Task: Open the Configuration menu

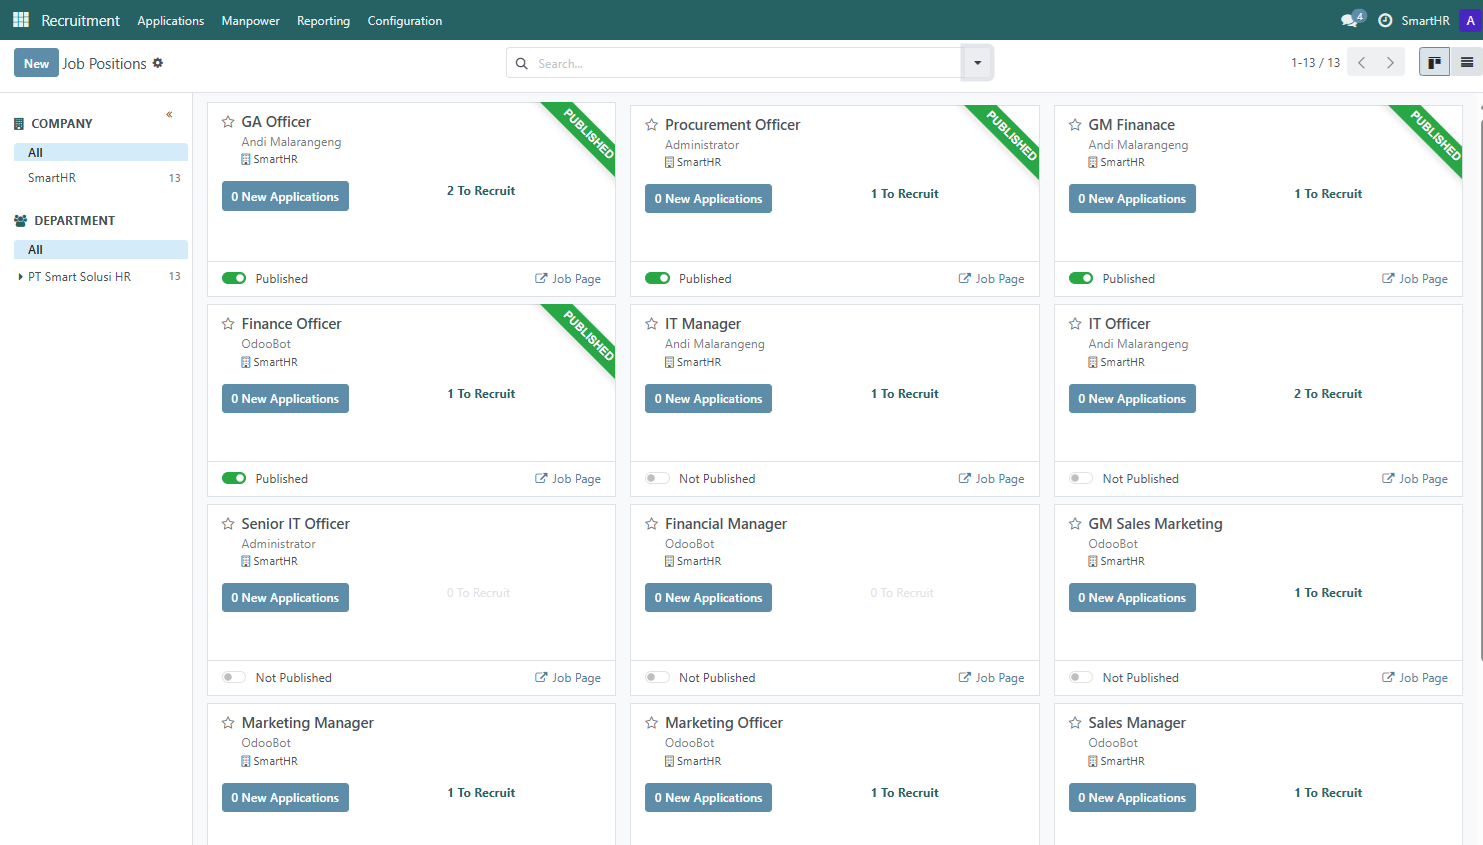Action: 404,21
